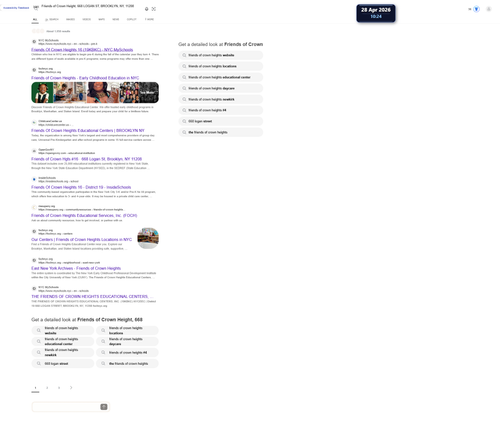Click sidebar suggestion 'the friends of crown heights'
Viewport: 500px width, 423px height.
(x=221, y=132)
